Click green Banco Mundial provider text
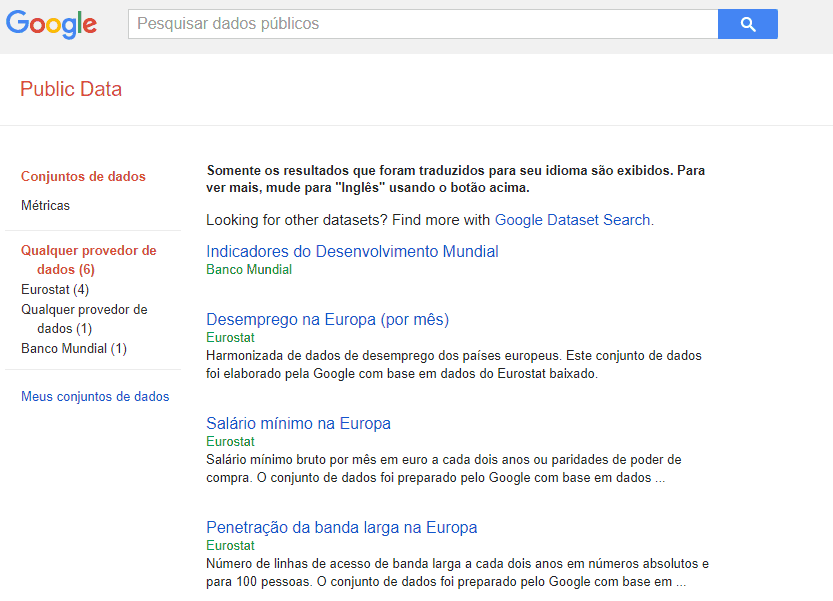Screen dimensions: 833x601 click(x=249, y=269)
